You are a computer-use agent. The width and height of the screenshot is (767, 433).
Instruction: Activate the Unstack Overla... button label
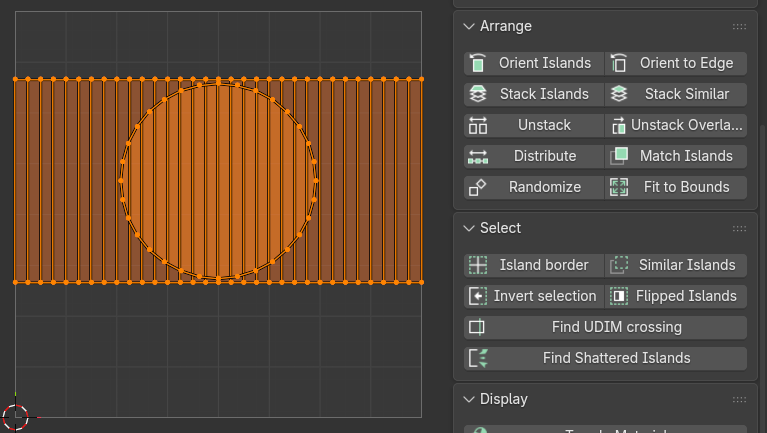[686, 125]
